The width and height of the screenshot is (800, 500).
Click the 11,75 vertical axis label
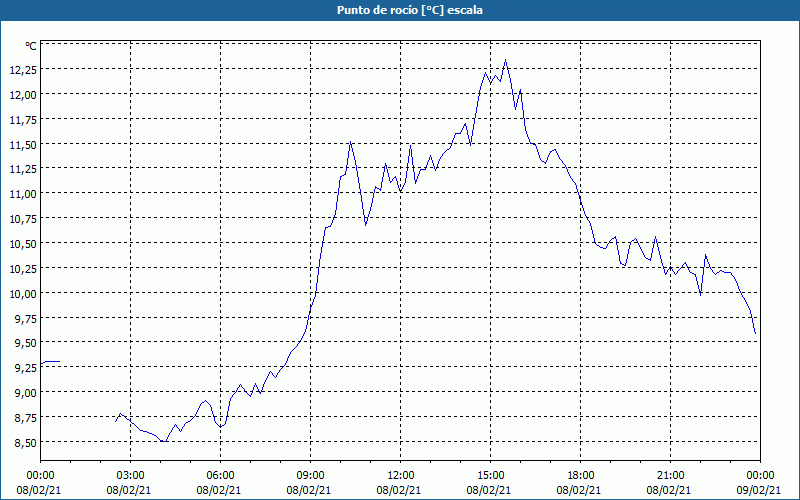[x=23, y=120]
